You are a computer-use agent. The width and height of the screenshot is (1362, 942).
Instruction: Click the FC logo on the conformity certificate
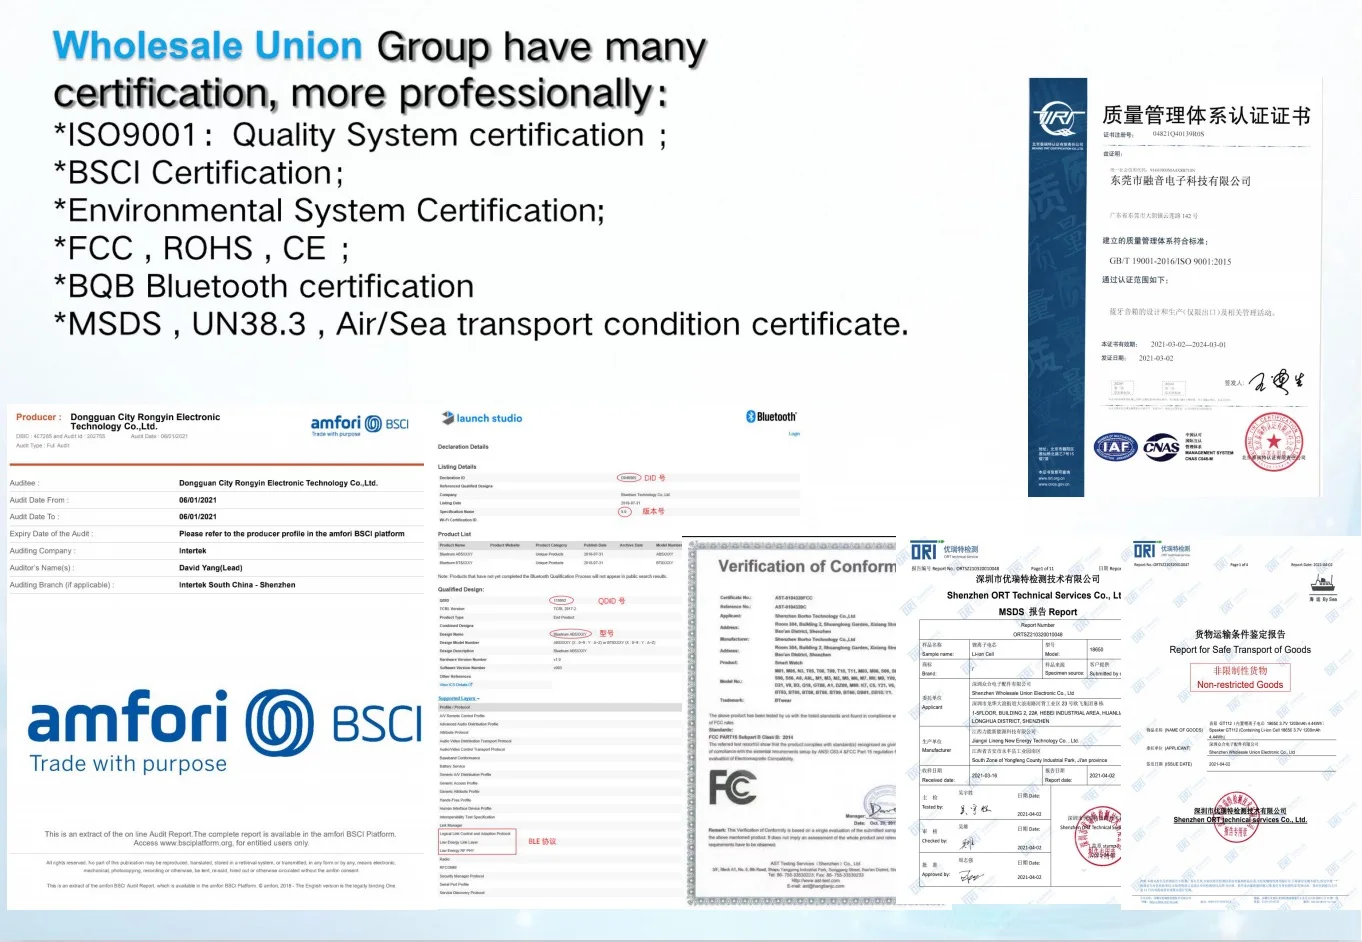[x=732, y=788]
